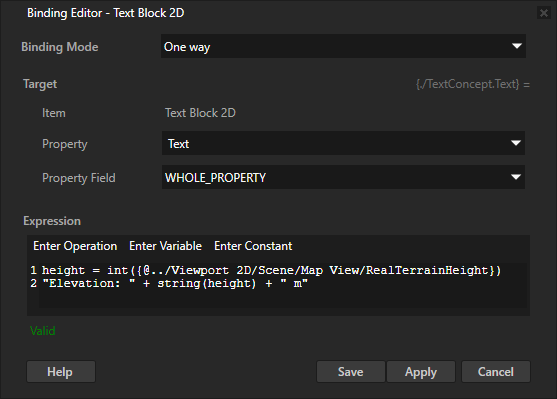Open the Binding Mode dropdown showing One way
Screen dimensions: 557x399
(343, 46)
